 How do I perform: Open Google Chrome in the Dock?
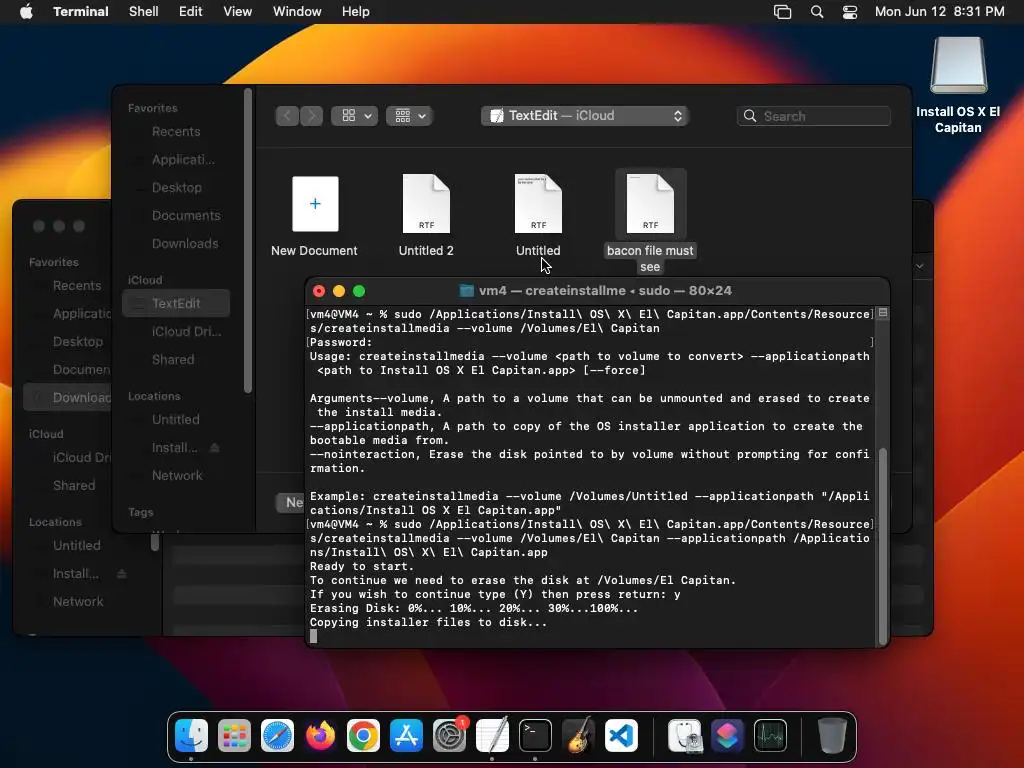pos(363,736)
